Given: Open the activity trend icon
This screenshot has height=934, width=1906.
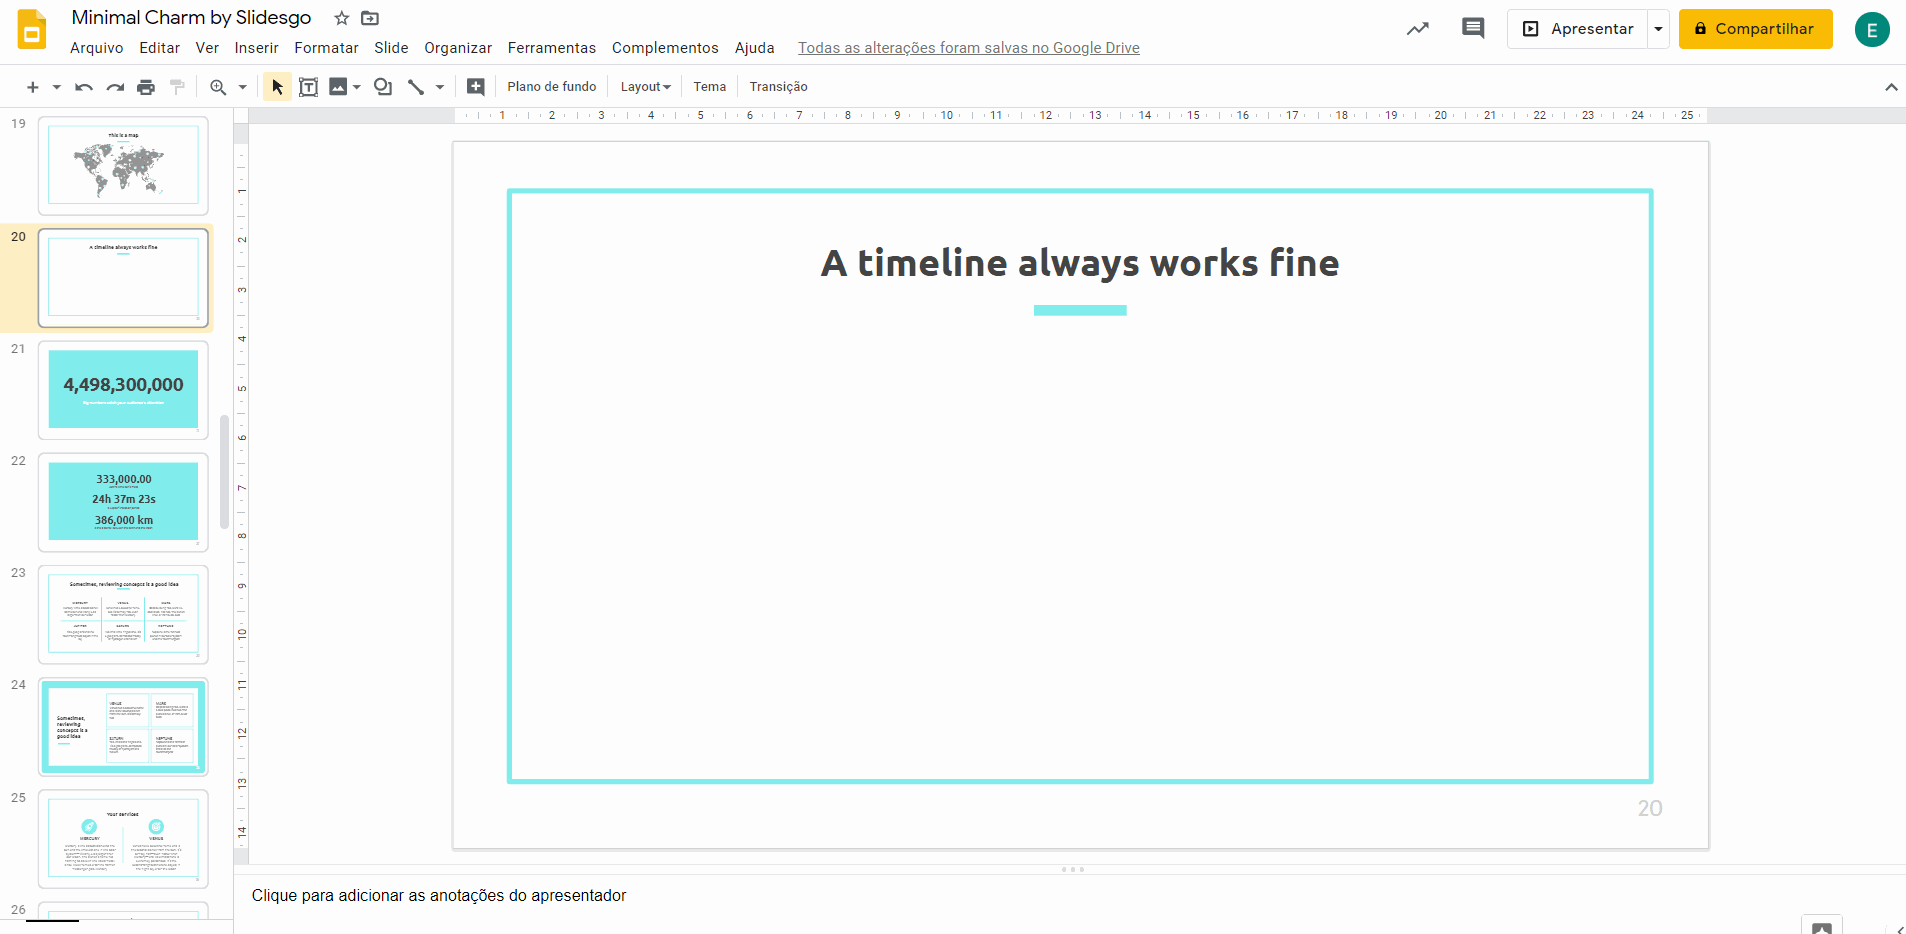Looking at the screenshot, I should pos(1418,29).
